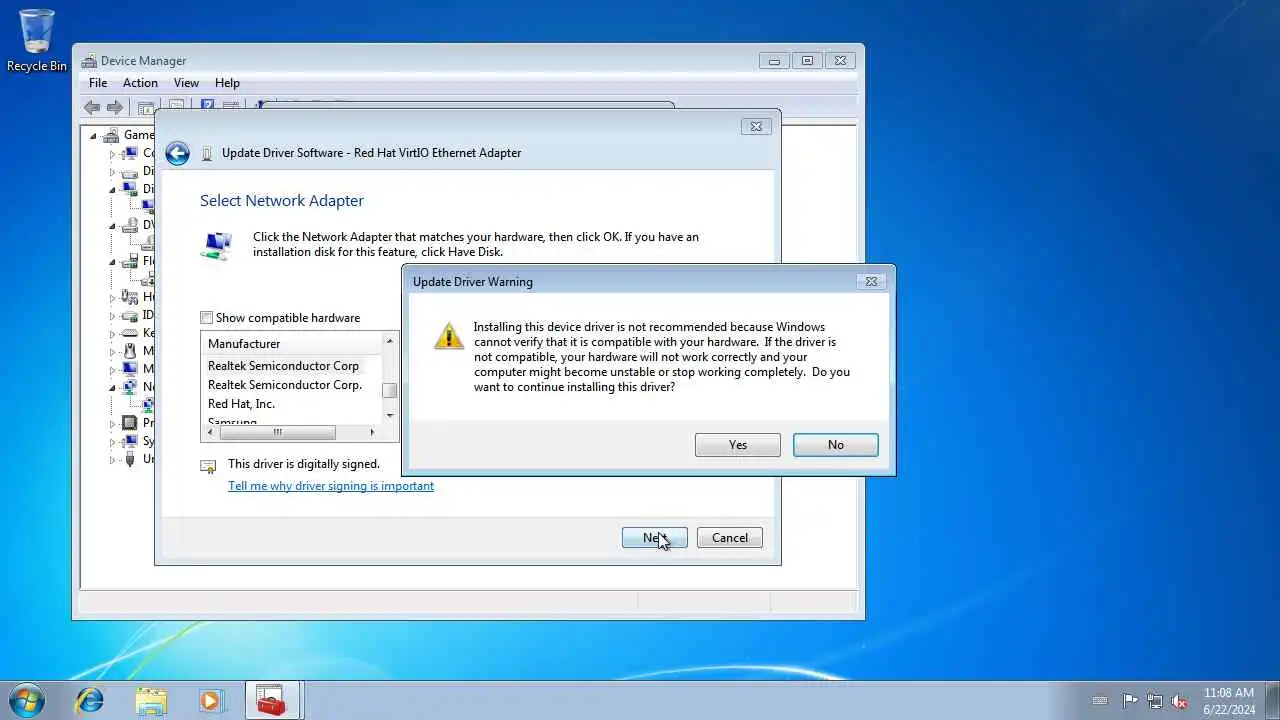Expand the Keyboards category
The image size is (1280, 720).
coord(113,333)
